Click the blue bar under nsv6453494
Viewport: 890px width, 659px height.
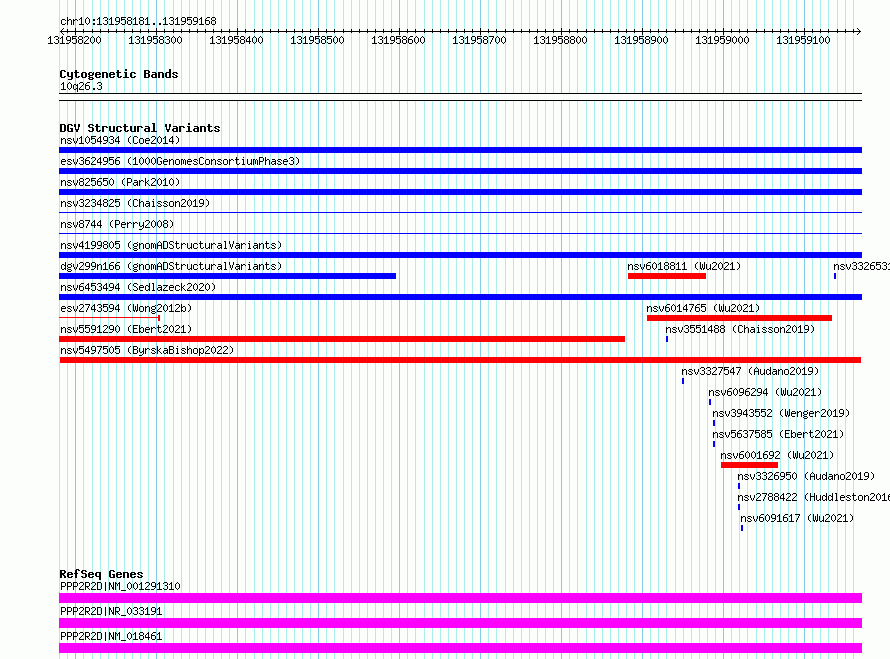tap(460, 297)
